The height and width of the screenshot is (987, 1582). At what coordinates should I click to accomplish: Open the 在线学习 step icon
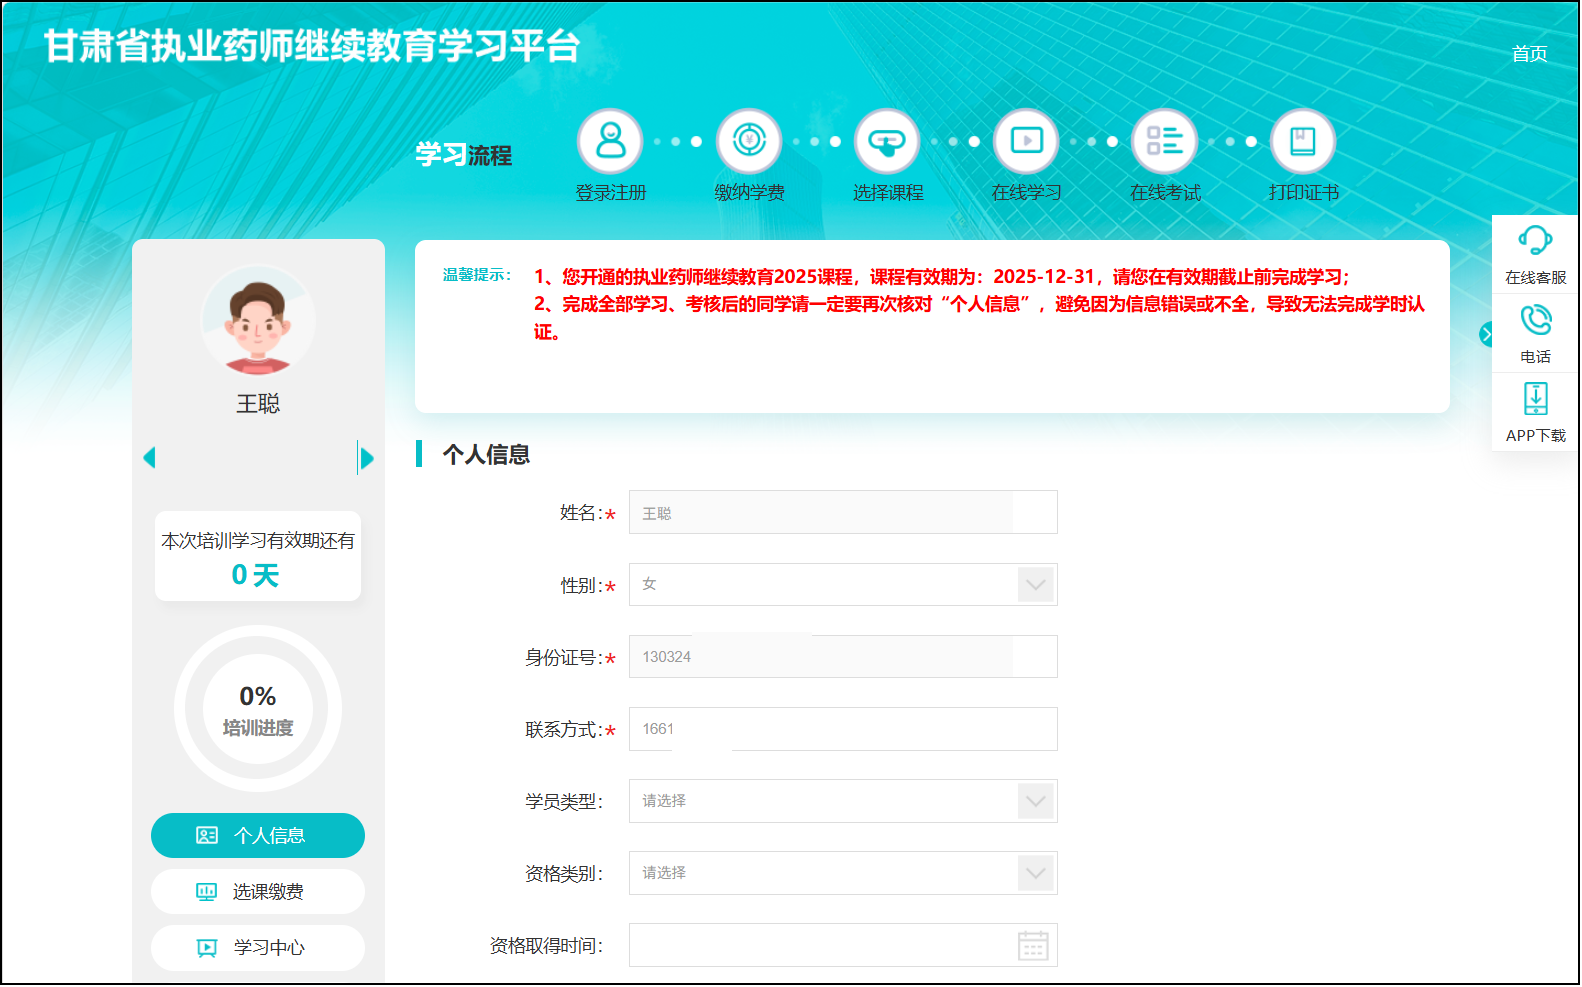[x=1026, y=142]
